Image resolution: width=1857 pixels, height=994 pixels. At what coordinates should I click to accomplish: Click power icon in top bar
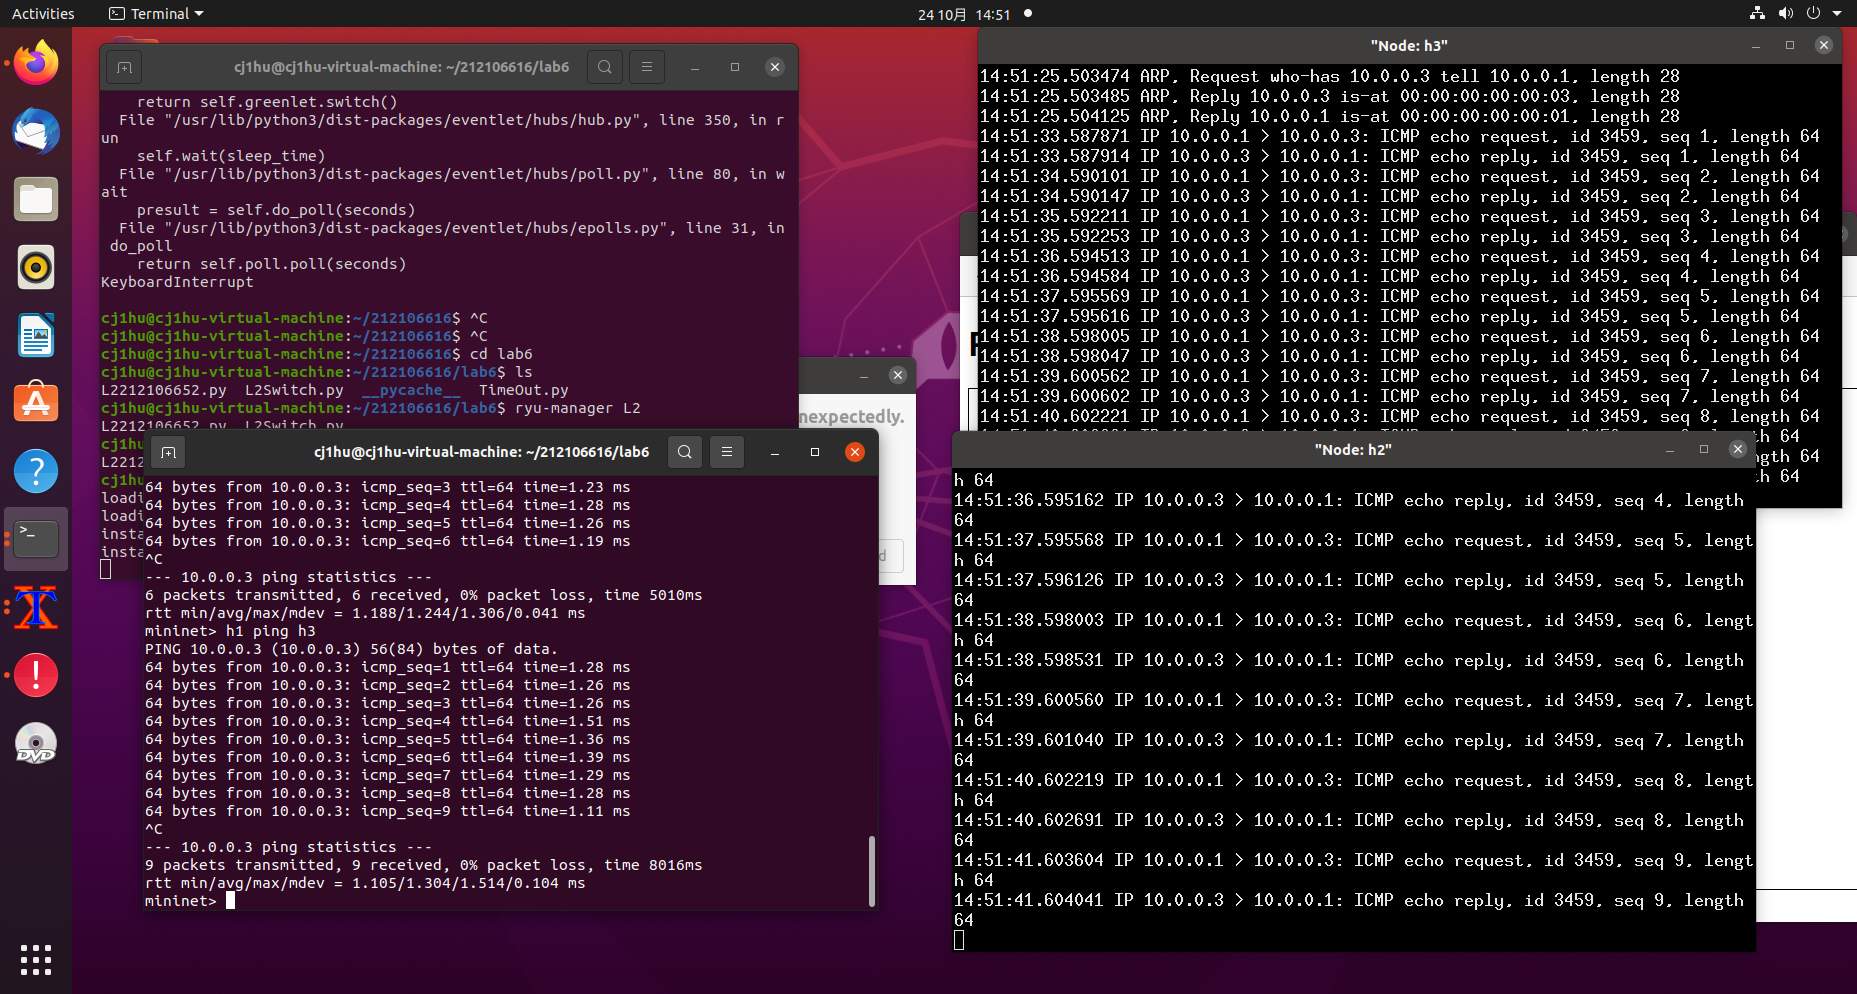(x=1813, y=14)
